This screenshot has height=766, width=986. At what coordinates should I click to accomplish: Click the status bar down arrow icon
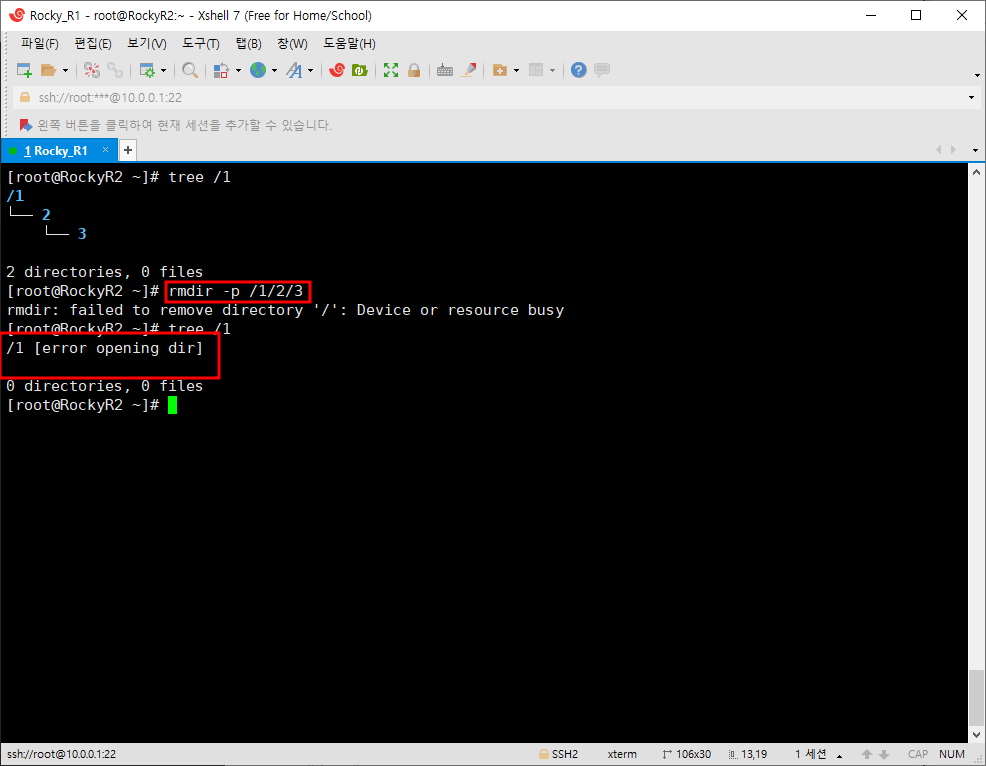[884, 754]
